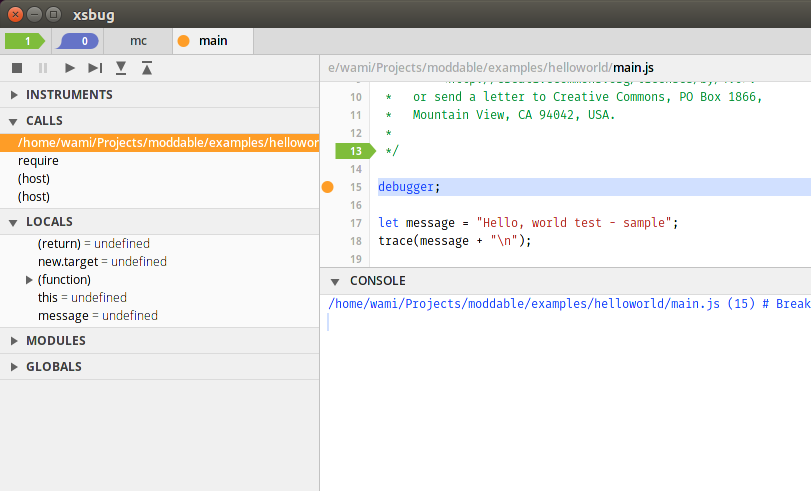Click the trace(message) code line
Viewport: 811px width, 491px height.
(x=455, y=241)
